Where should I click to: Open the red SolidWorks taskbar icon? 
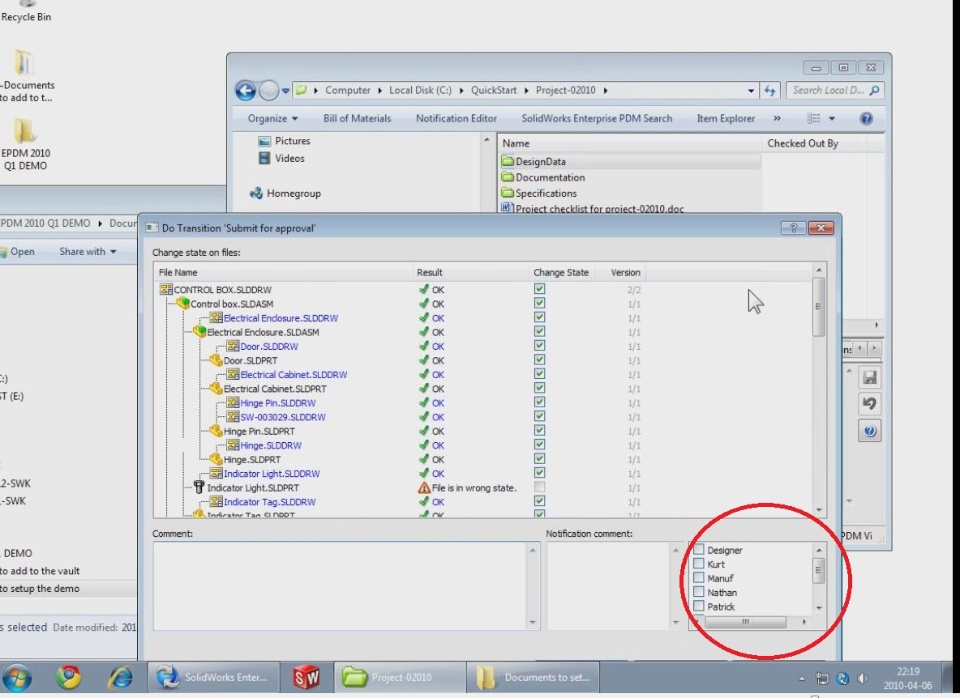(307, 678)
